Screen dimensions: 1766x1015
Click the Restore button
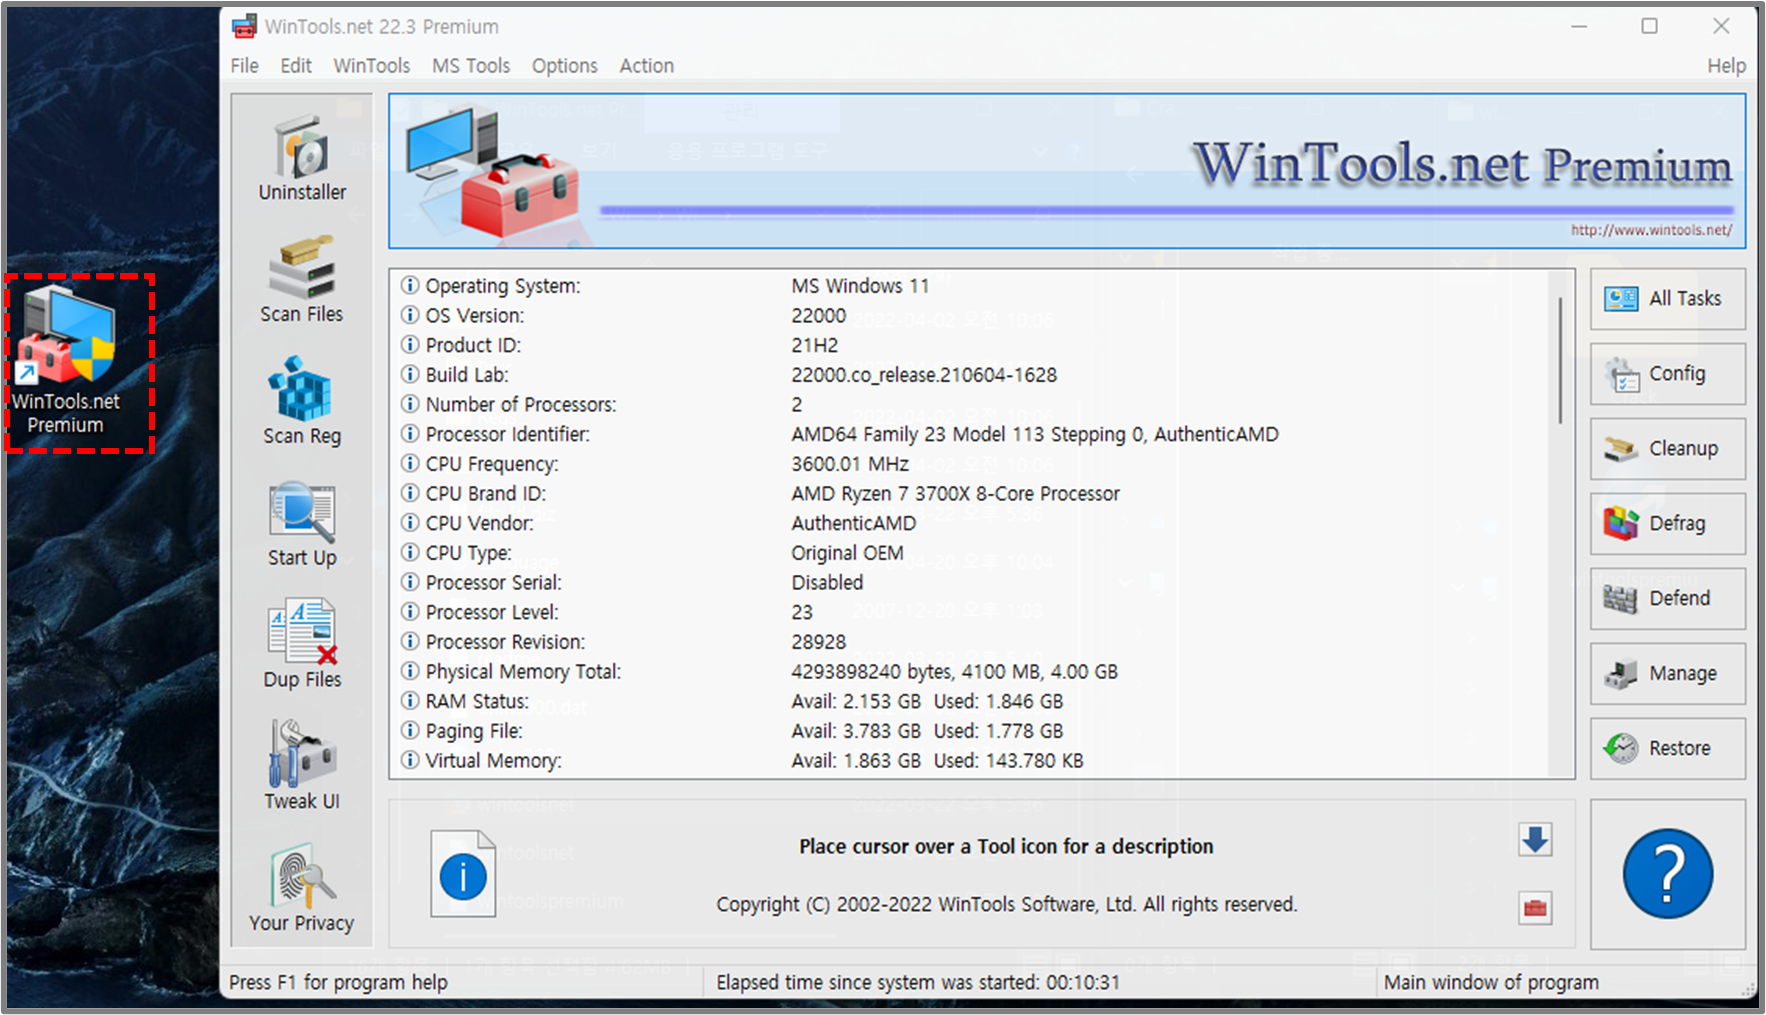pyautogui.click(x=1667, y=748)
